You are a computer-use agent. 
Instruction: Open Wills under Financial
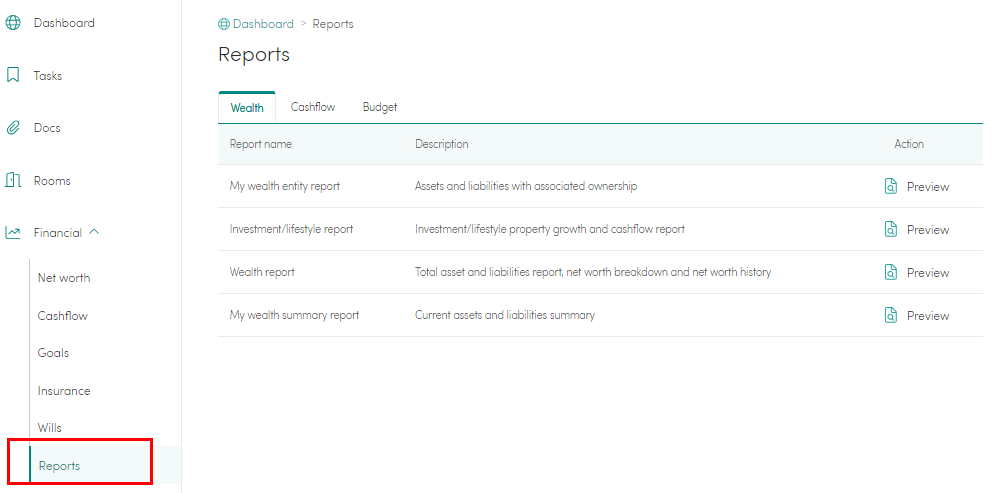point(49,428)
